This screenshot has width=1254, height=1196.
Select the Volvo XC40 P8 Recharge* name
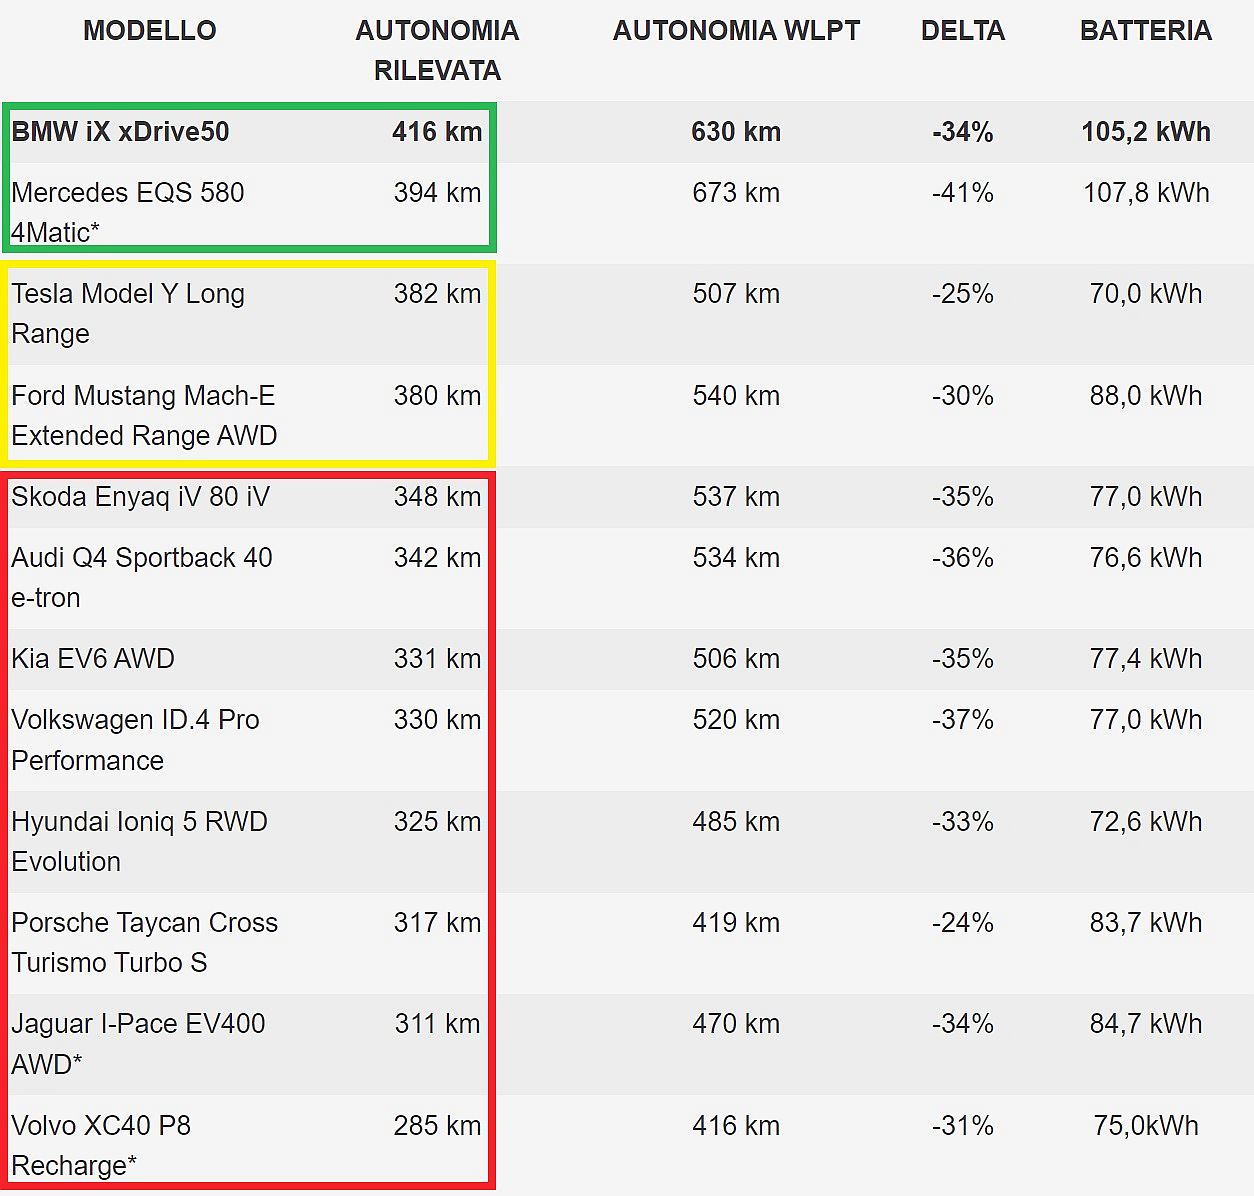[101, 1145]
